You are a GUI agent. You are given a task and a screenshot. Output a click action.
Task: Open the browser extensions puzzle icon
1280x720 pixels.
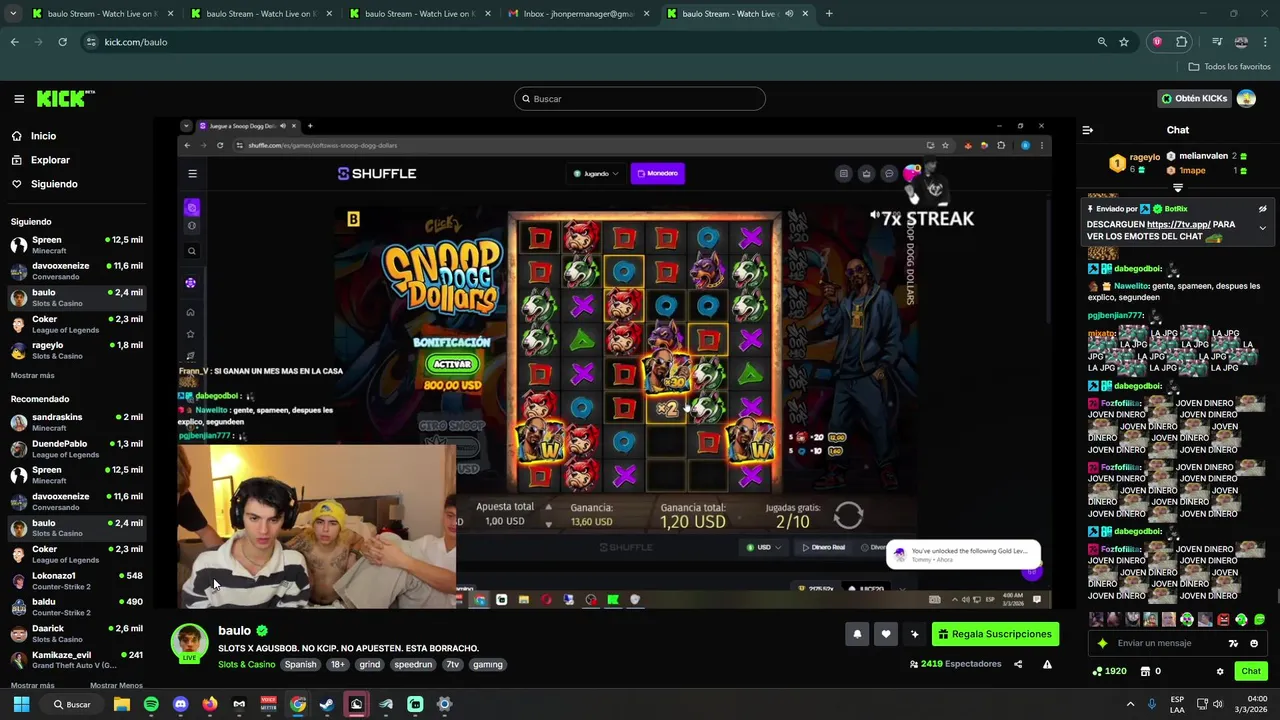tap(1182, 42)
